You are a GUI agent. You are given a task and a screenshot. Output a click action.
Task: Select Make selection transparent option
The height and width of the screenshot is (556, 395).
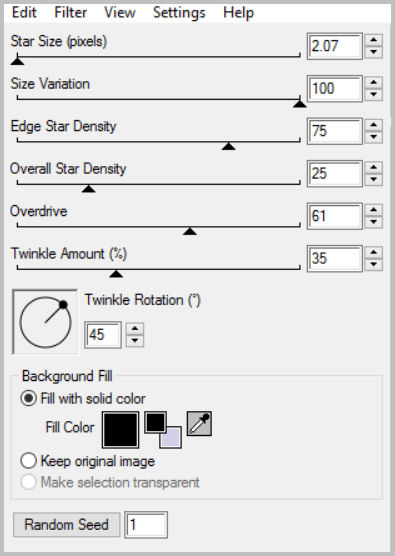[x=110, y=482]
